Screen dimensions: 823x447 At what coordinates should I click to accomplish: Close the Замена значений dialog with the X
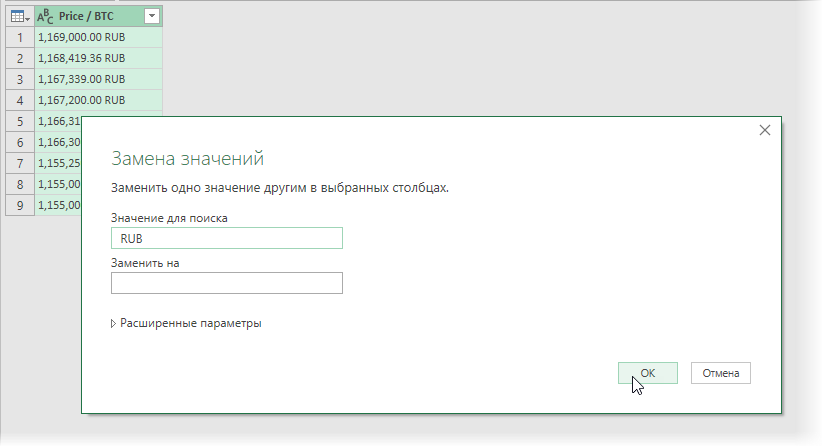(x=765, y=130)
